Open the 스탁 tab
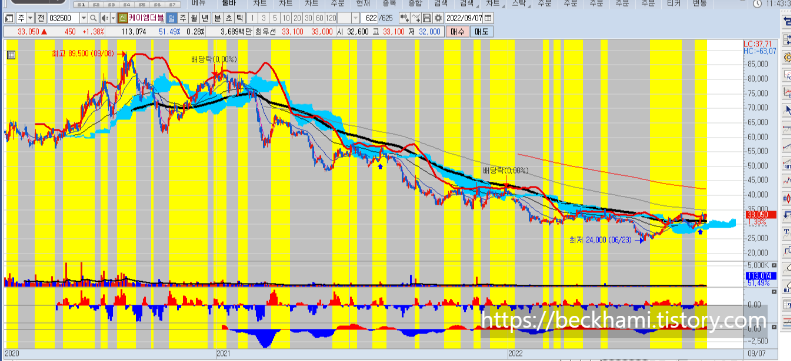Image resolution: width=791 pixels, height=361 pixels. coord(518,3)
